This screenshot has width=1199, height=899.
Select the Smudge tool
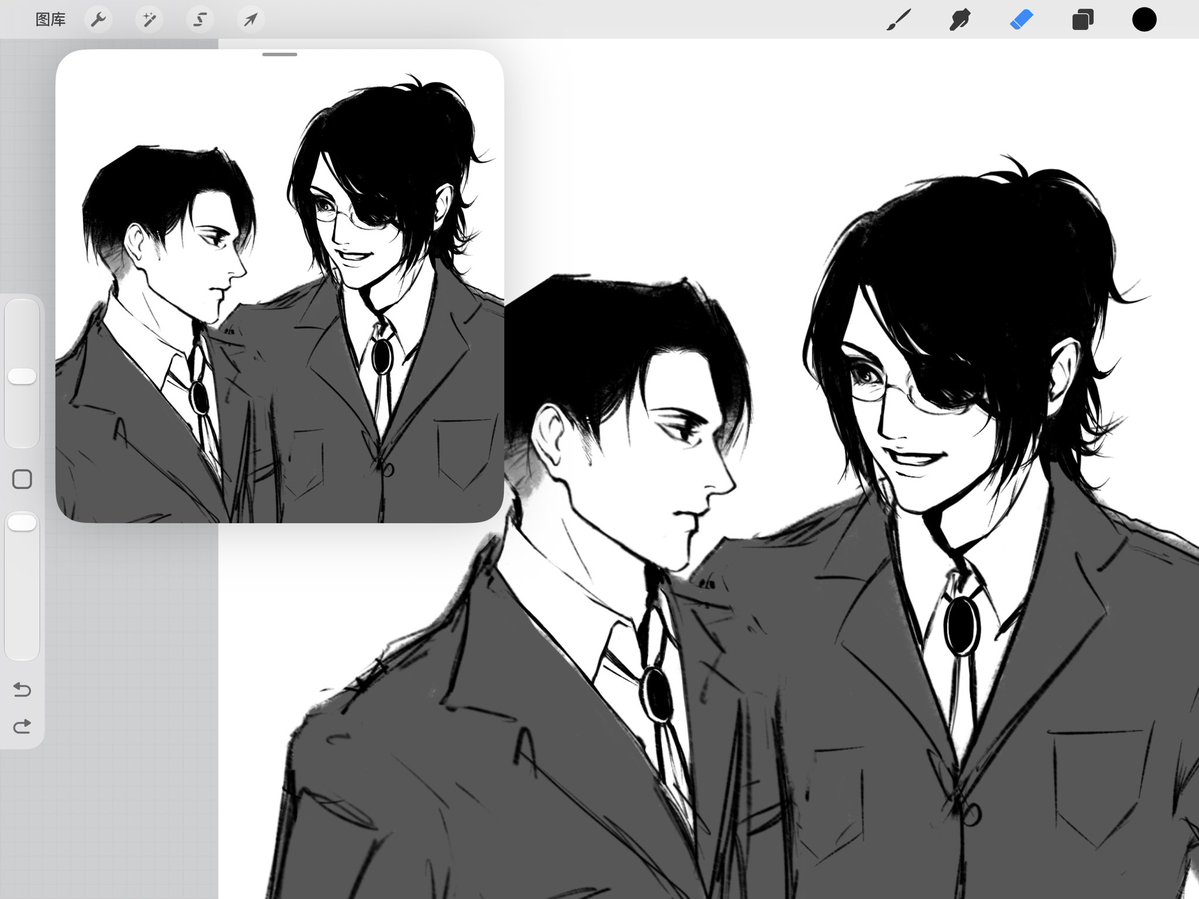(x=960, y=20)
